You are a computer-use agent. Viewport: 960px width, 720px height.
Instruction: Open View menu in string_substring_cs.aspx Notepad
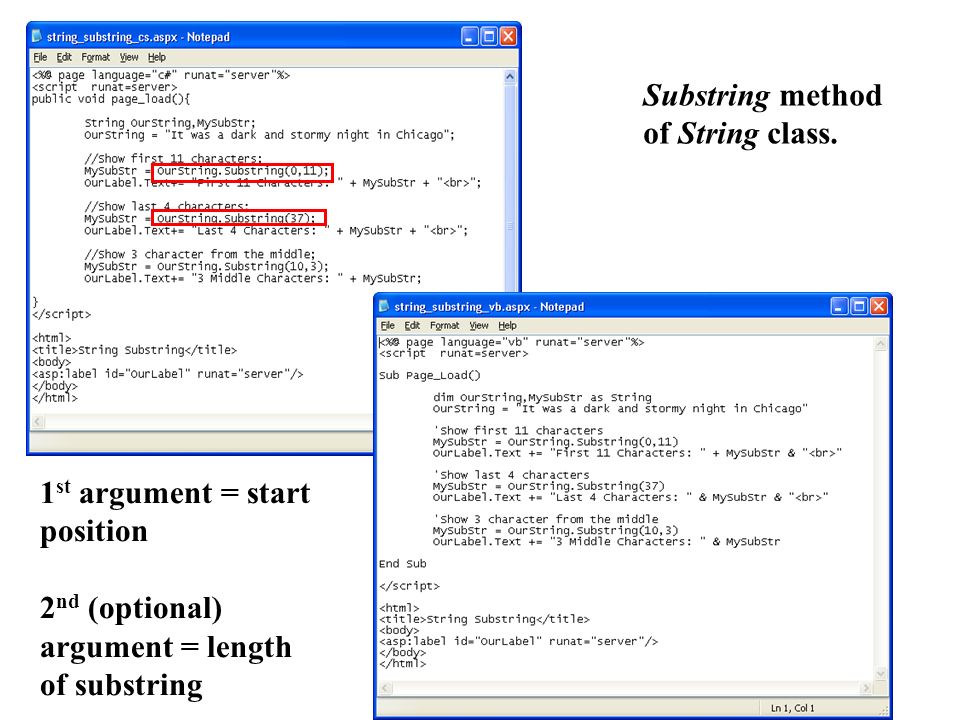coord(129,57)
